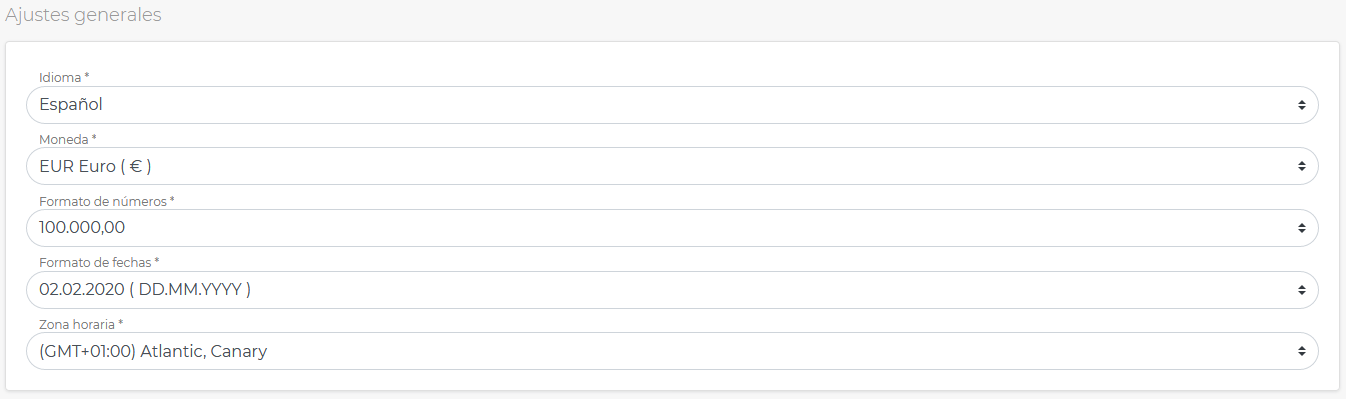Click the (GMT+01:00) Atlantic, Canary value
Screen dimensions: 1346x399
pos(153,351)
